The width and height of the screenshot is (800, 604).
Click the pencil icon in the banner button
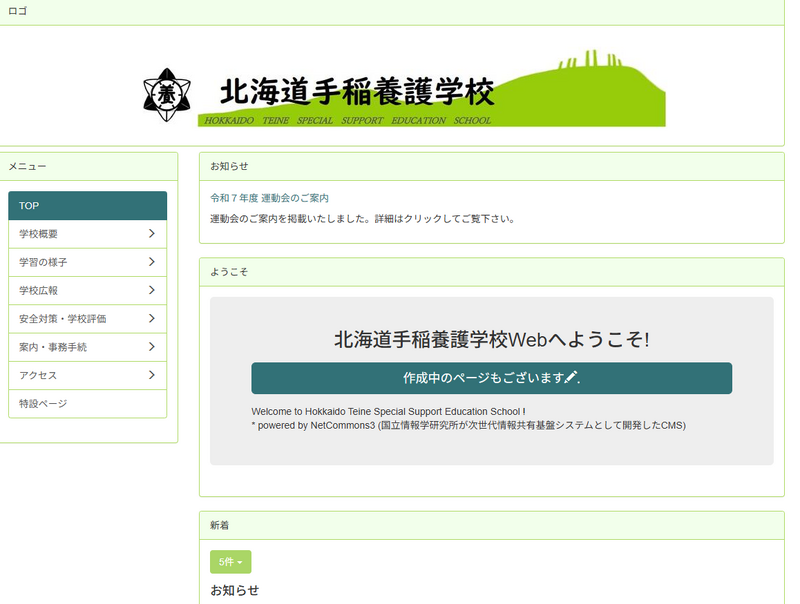571,377
